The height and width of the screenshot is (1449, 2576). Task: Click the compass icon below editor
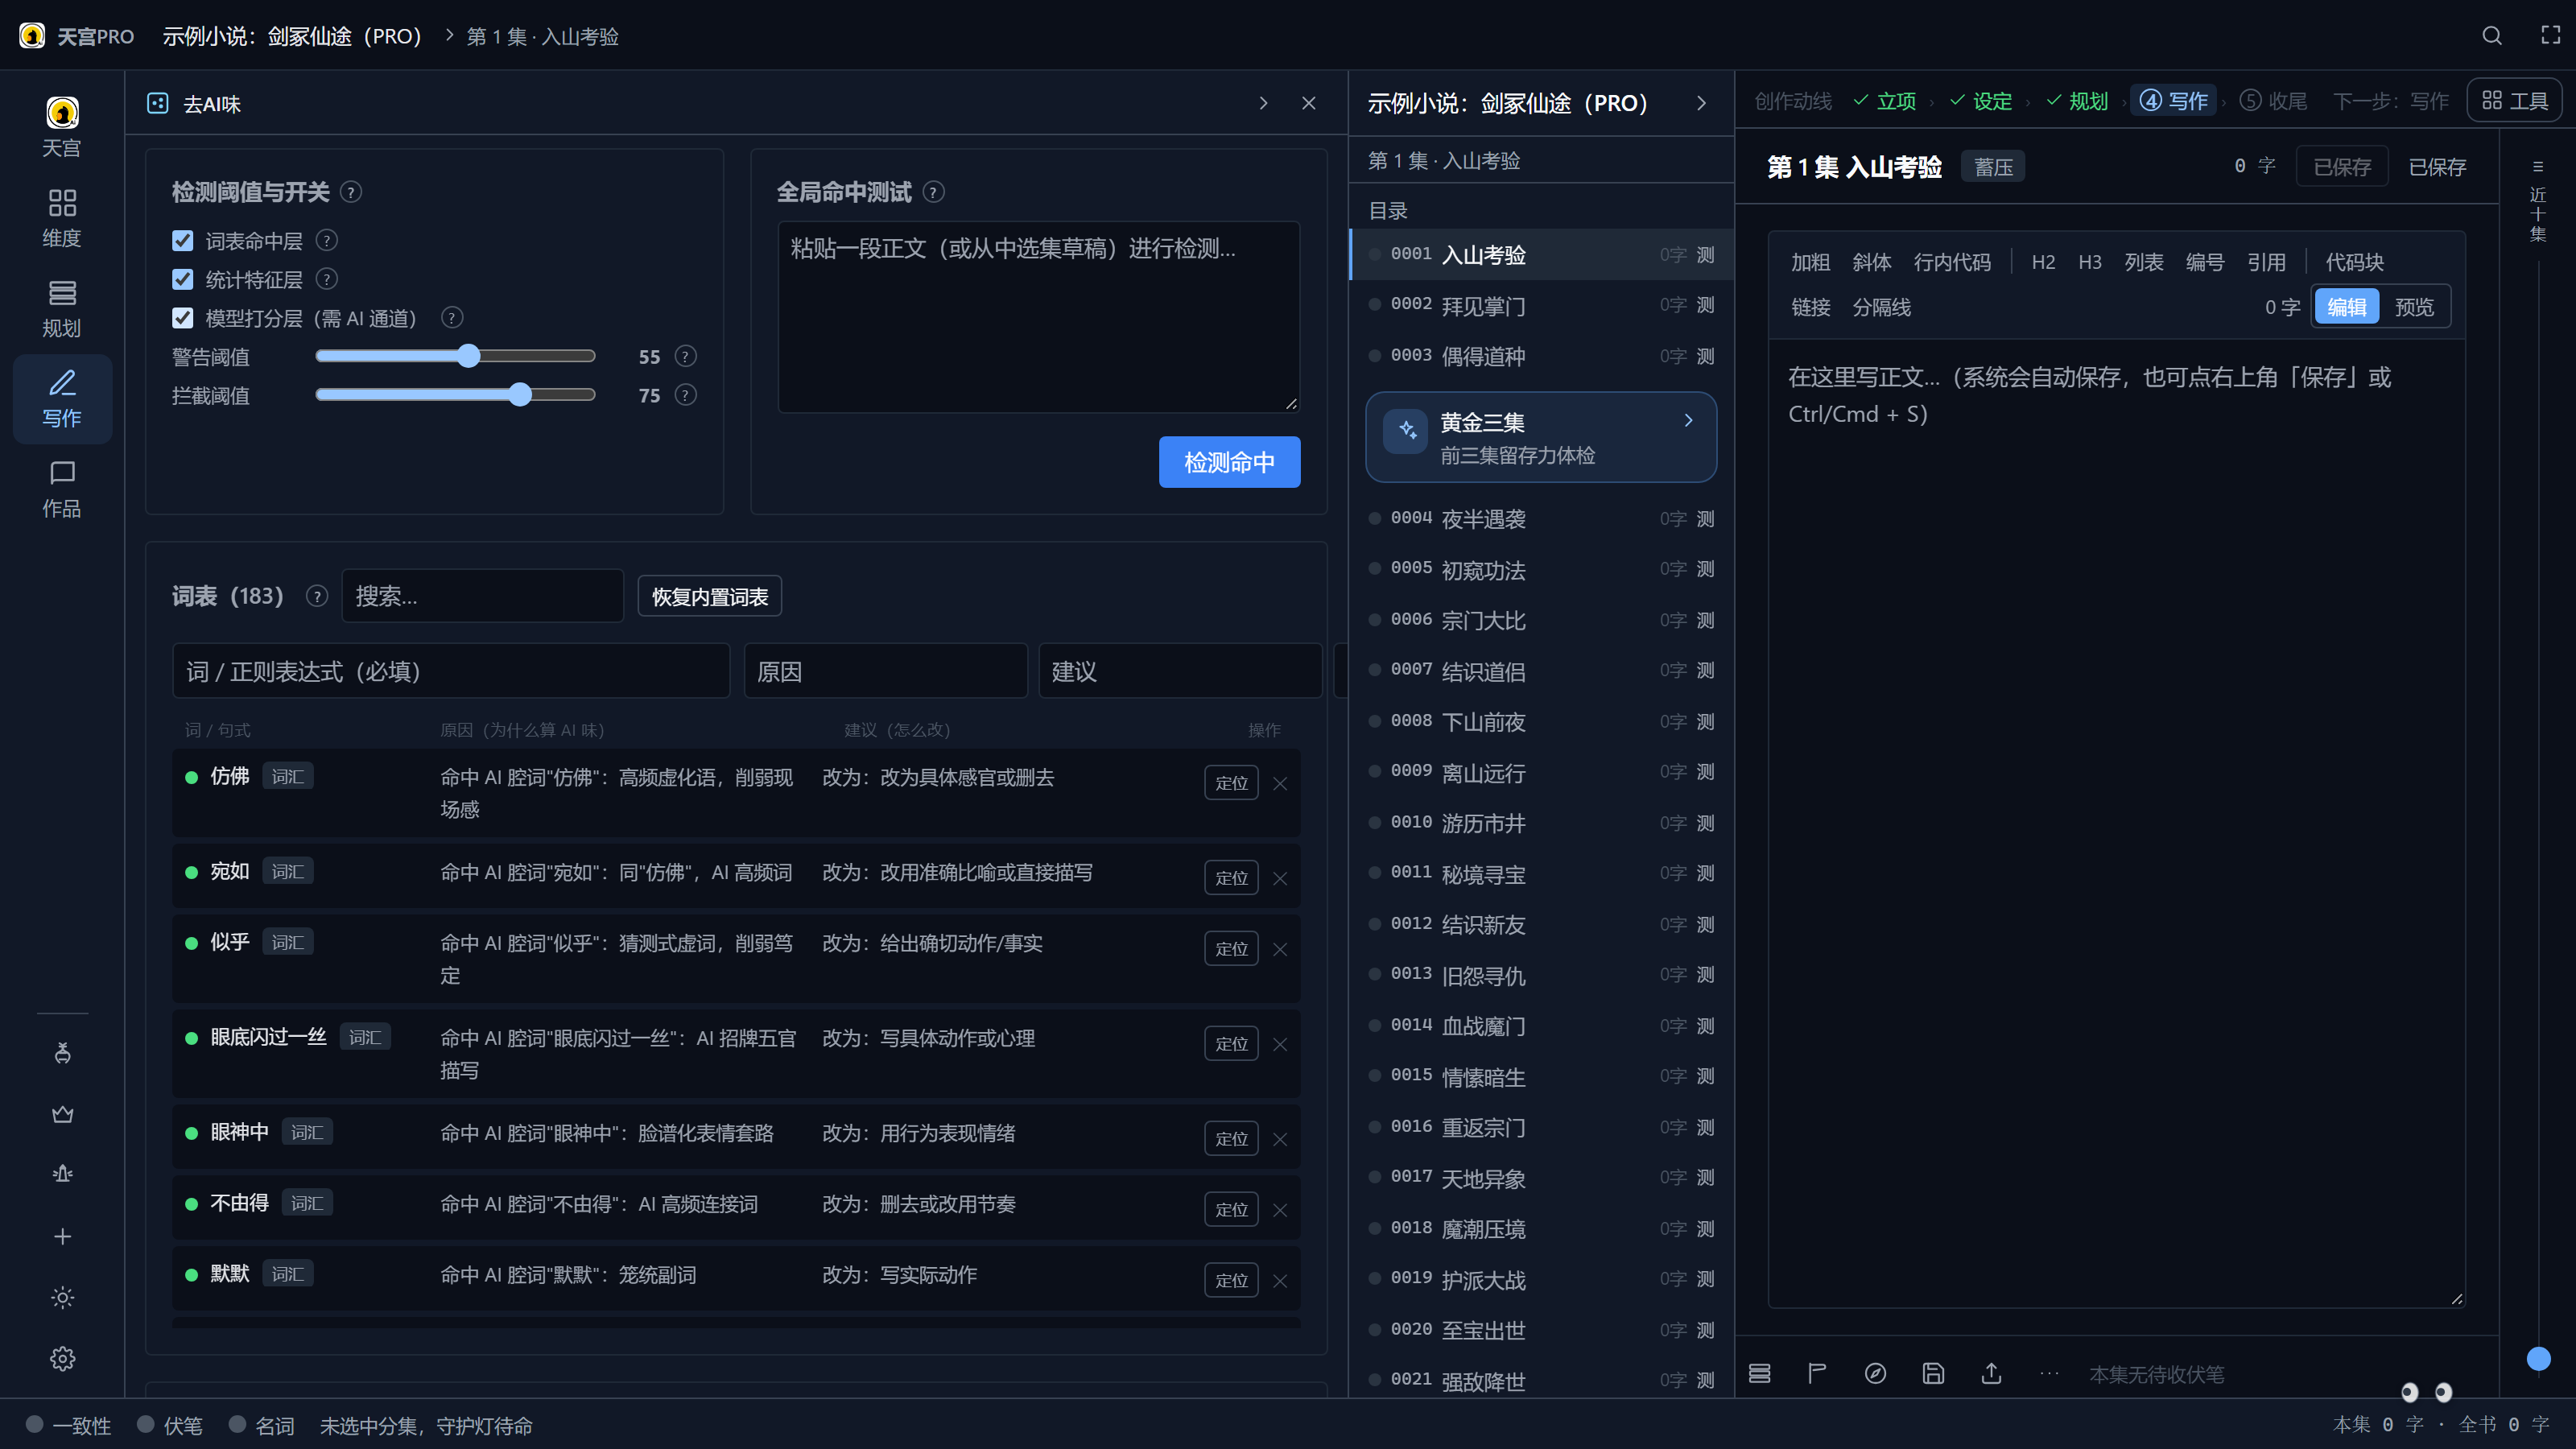tap(1875, 1374)
